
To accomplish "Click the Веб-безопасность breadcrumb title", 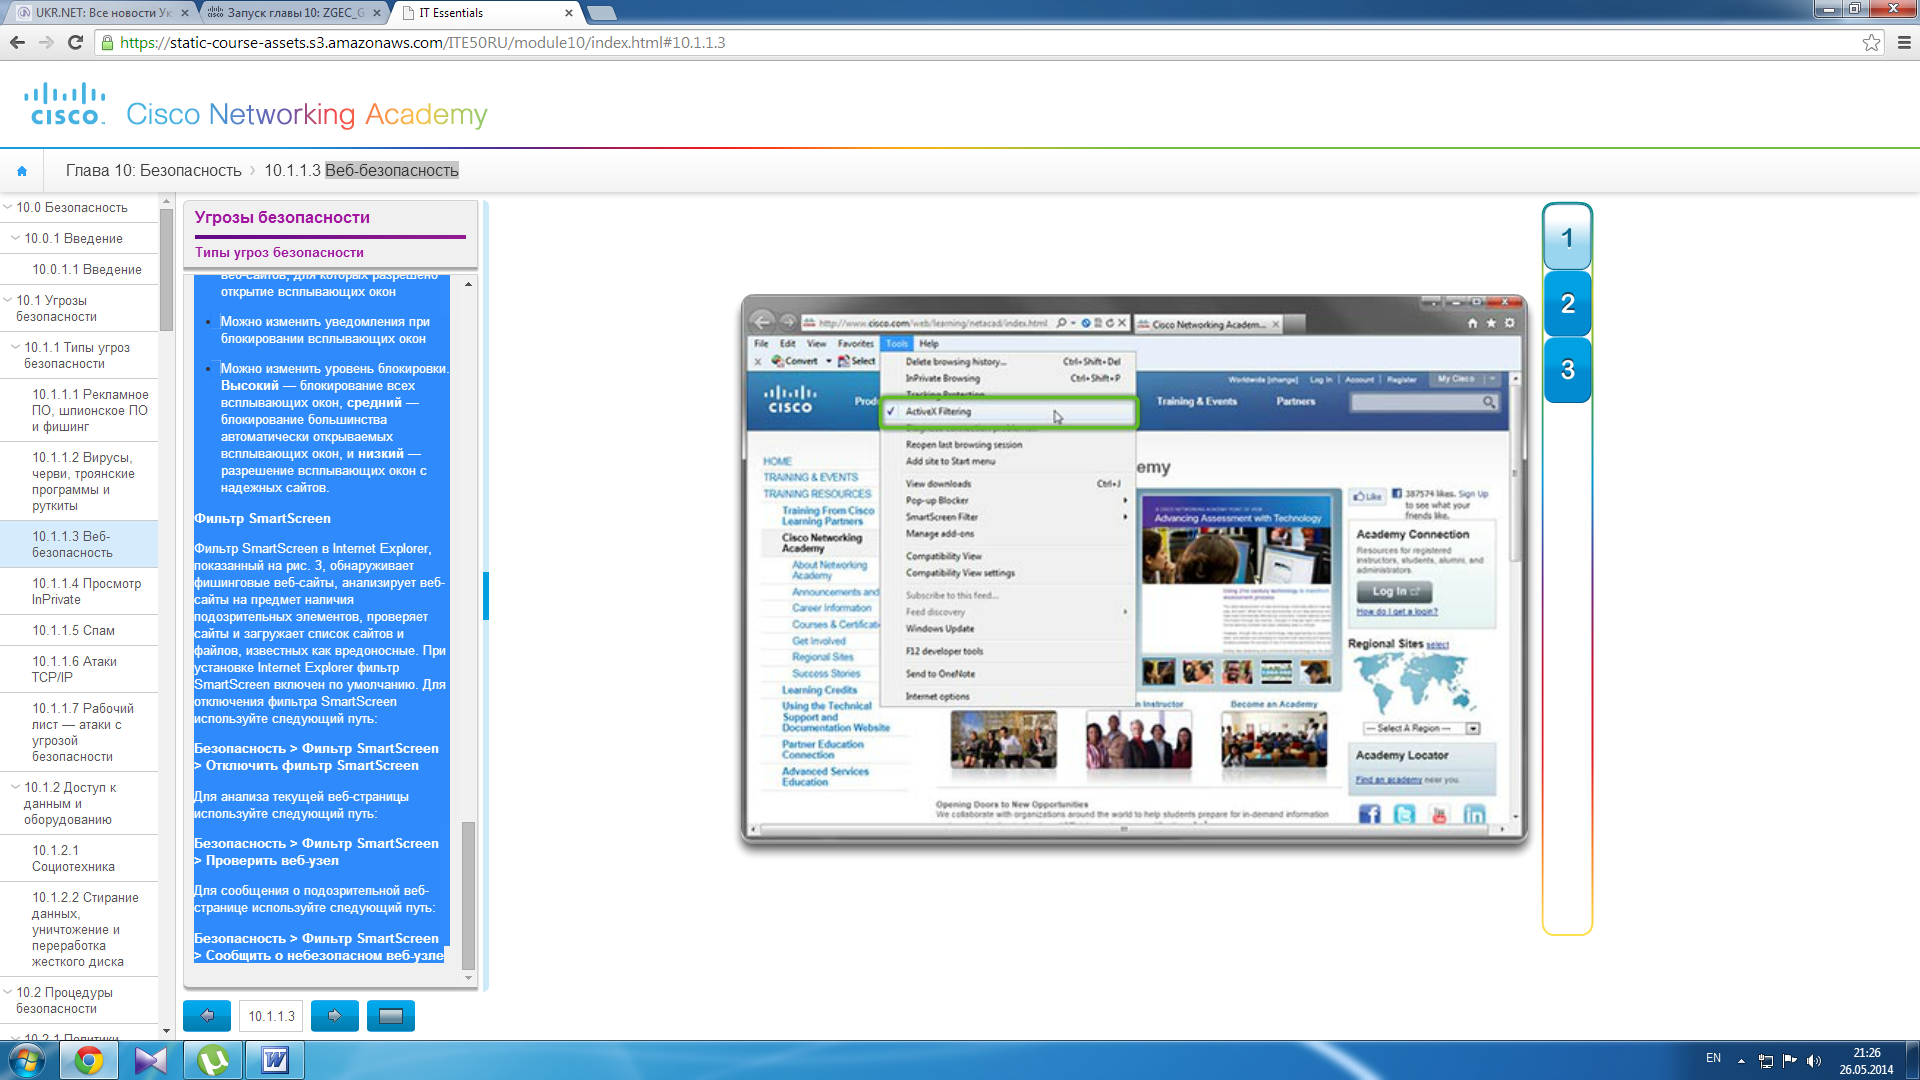I will pos(391,171).
